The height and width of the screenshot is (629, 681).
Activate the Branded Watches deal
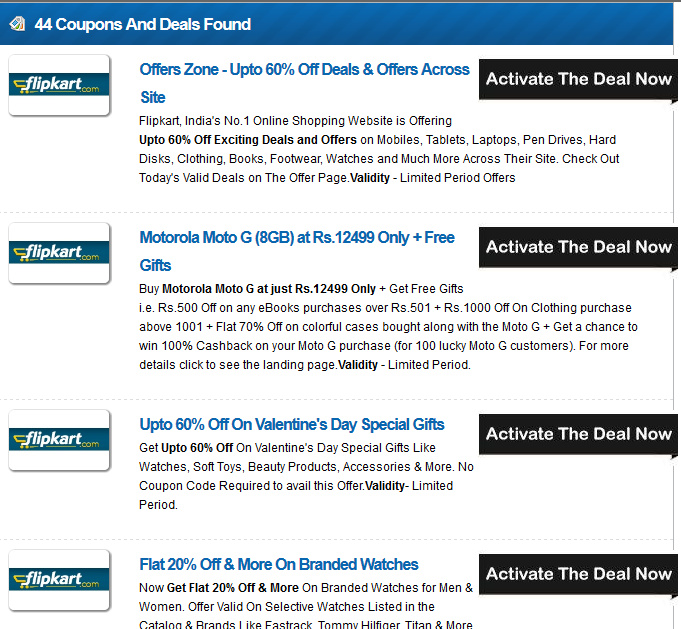[x=578, y=574]
